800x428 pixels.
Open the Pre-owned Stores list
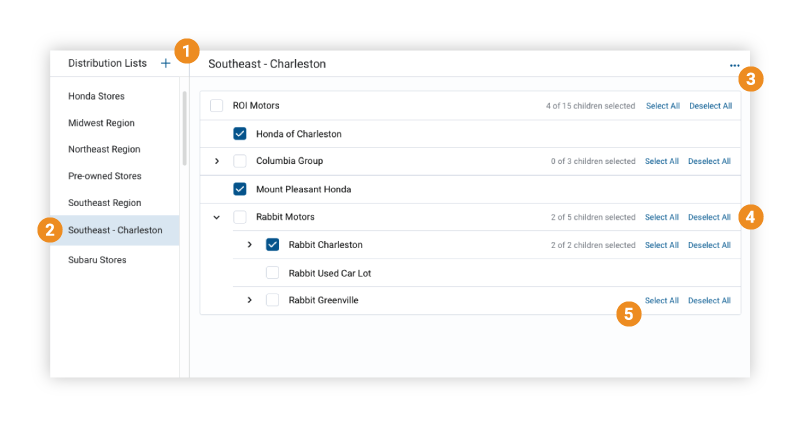tap(105, 176)
